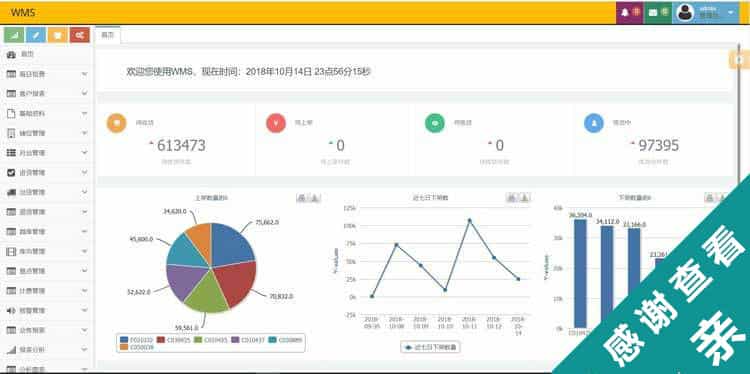The height and width of the screenshot is (374, 750).
Task: Click the checkmark box icon in the sidebar
Action: pyautogui.click(x=11, y=173)
